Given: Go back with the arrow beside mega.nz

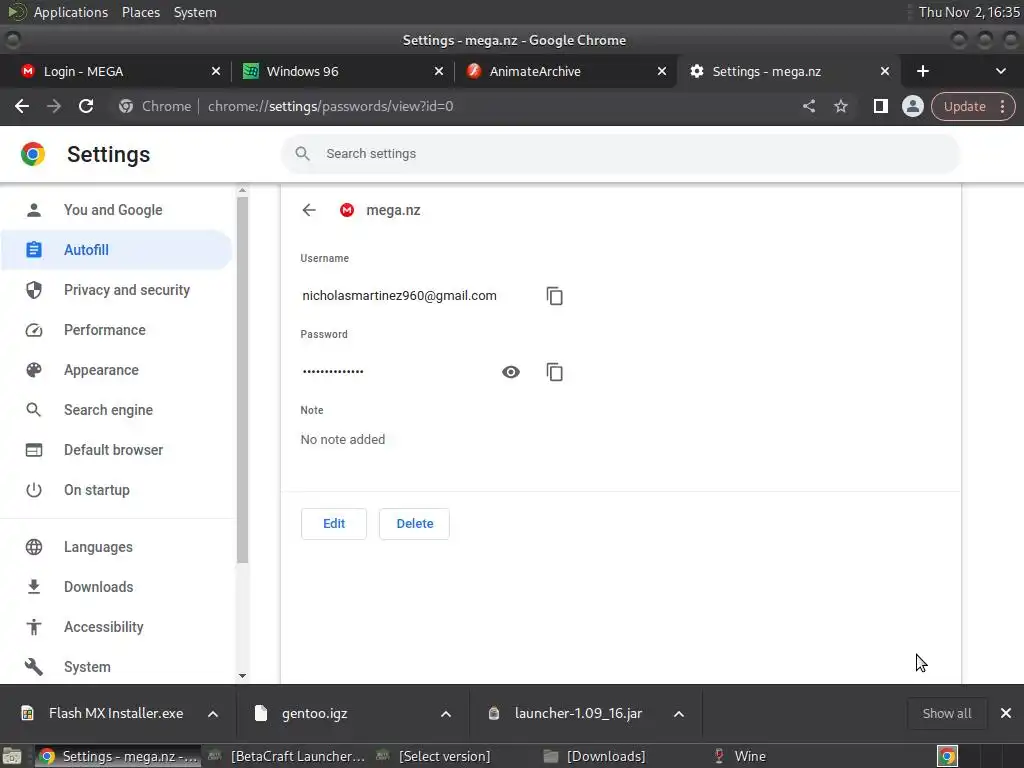Looking at the screenshot, I should (309, 210).
